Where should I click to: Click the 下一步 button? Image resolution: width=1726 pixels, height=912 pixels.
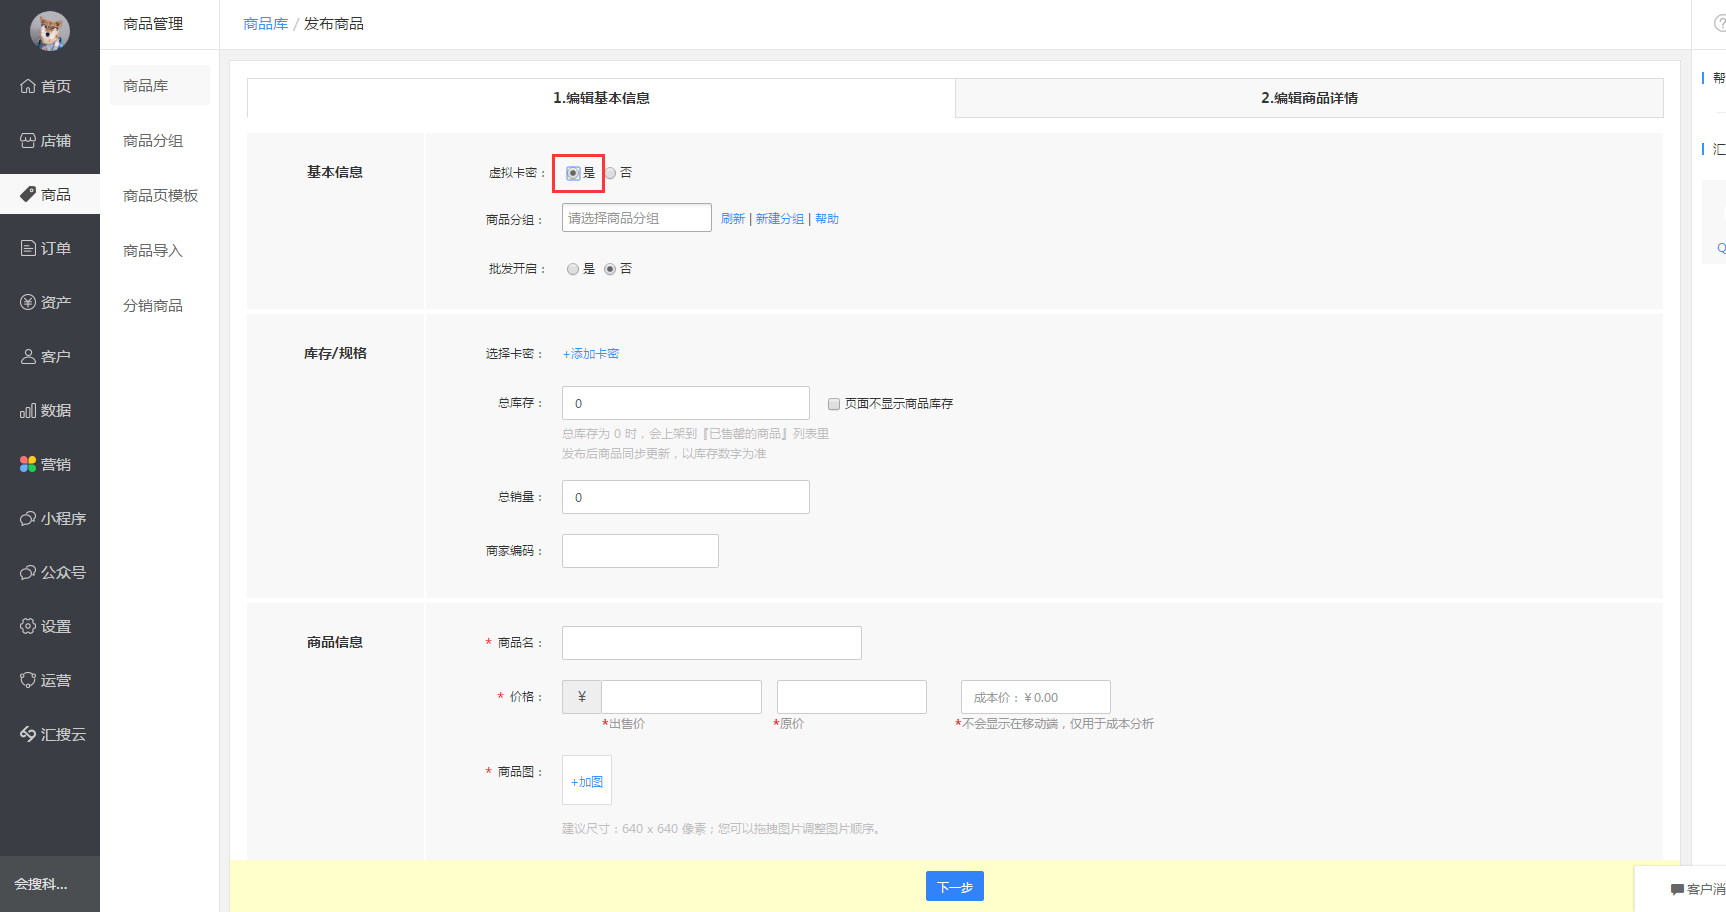954,887
